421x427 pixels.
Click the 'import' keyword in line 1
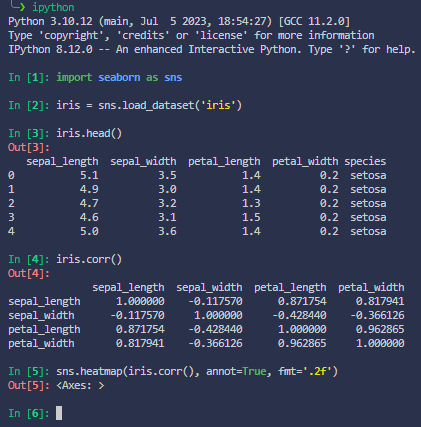click(x=74, y=77)
